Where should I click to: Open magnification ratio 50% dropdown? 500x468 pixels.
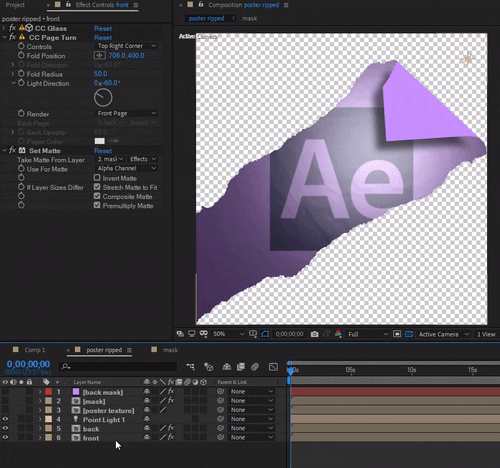click(x=229, y=334)
